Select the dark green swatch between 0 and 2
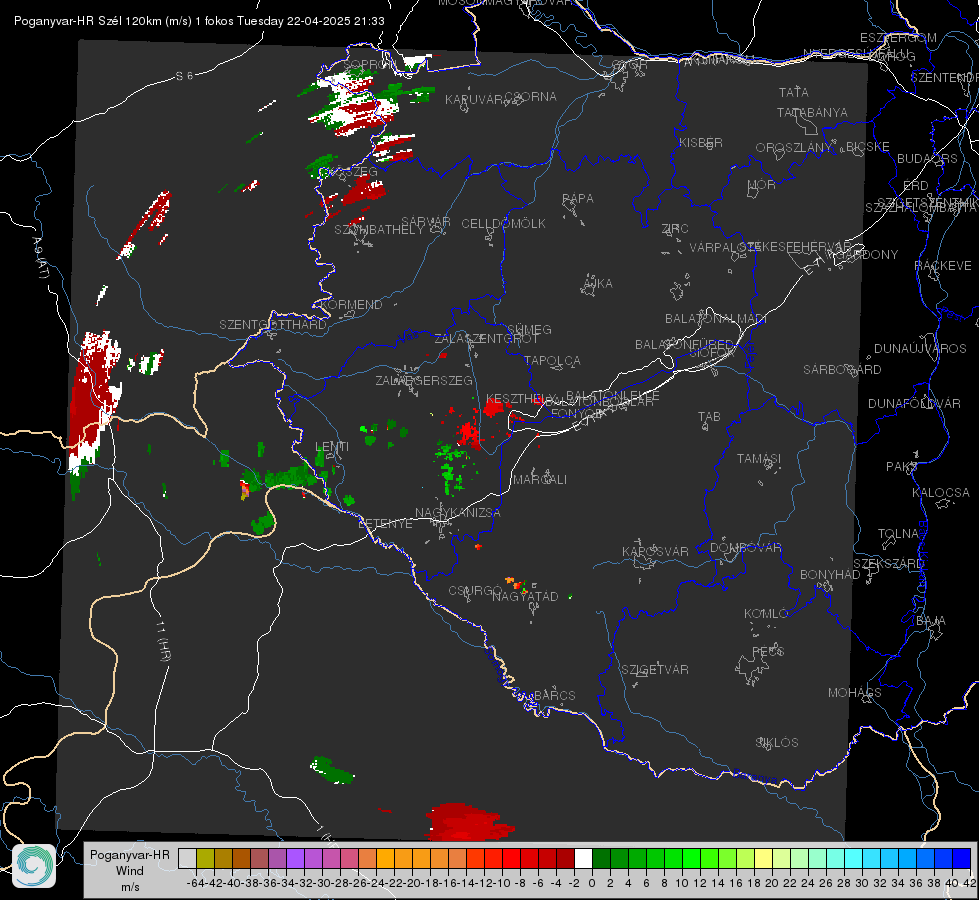 pyautogui.click(x=601, y=858)
